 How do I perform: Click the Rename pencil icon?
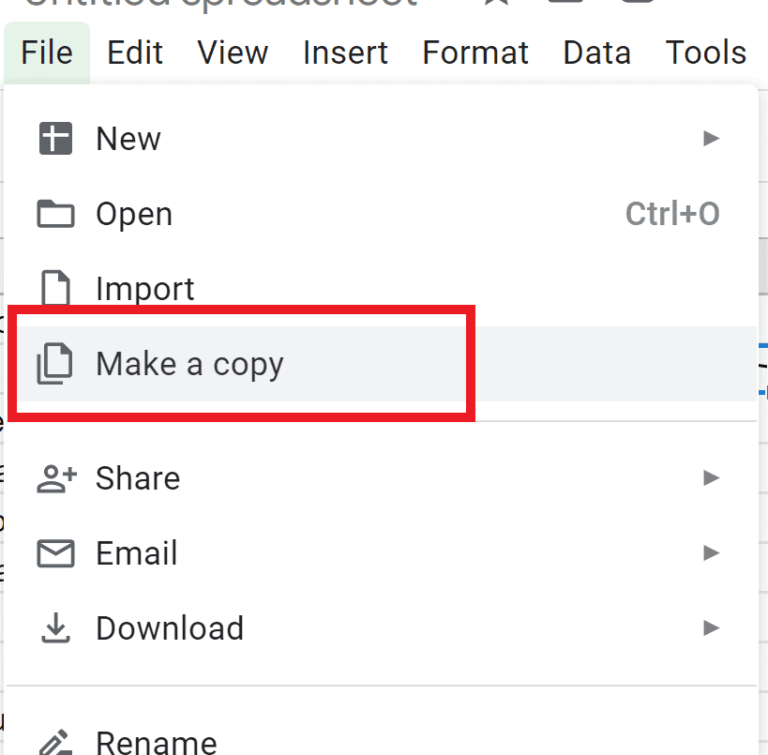point(56,743)
